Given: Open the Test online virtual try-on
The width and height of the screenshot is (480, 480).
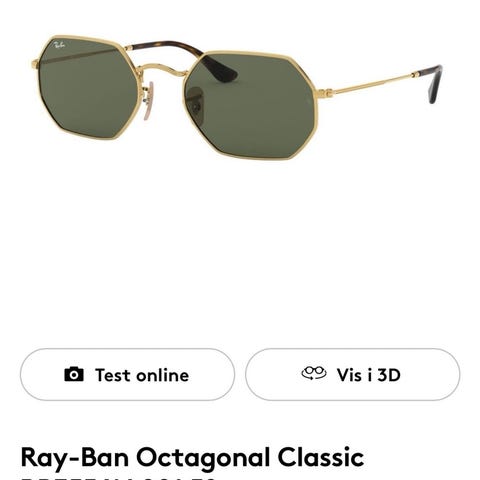Looking at the screenshot, I should [127, 374].
